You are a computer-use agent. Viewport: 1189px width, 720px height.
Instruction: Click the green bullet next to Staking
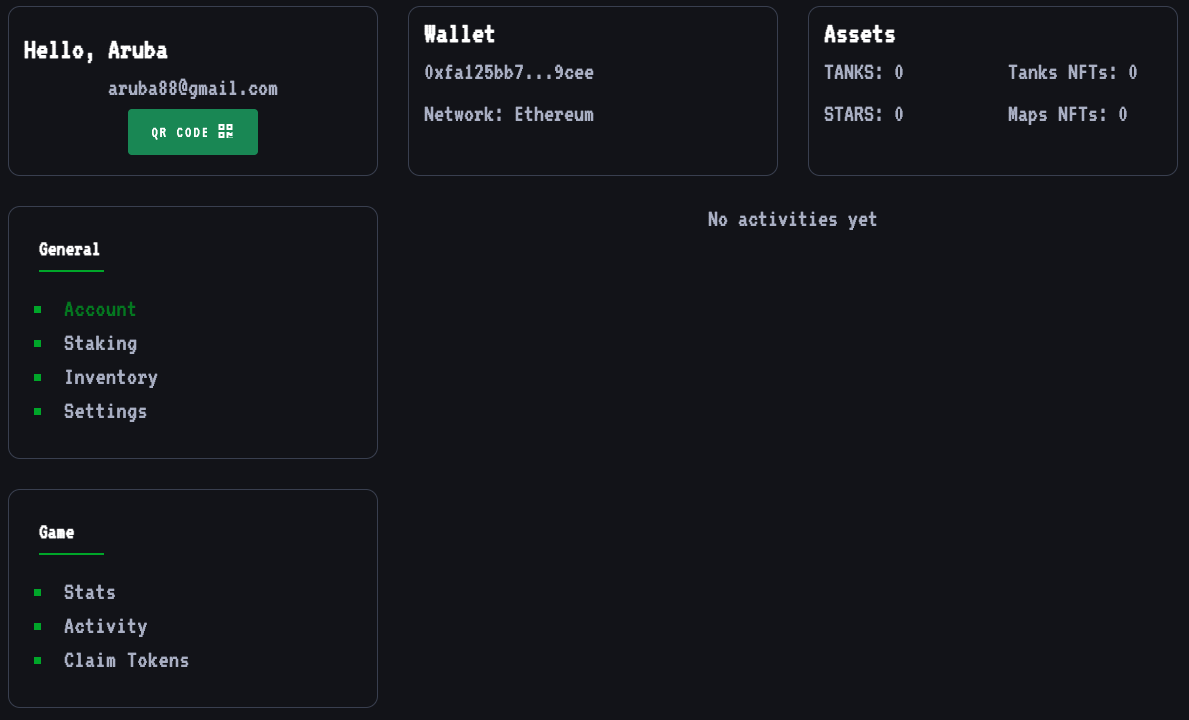click(38, 343)
